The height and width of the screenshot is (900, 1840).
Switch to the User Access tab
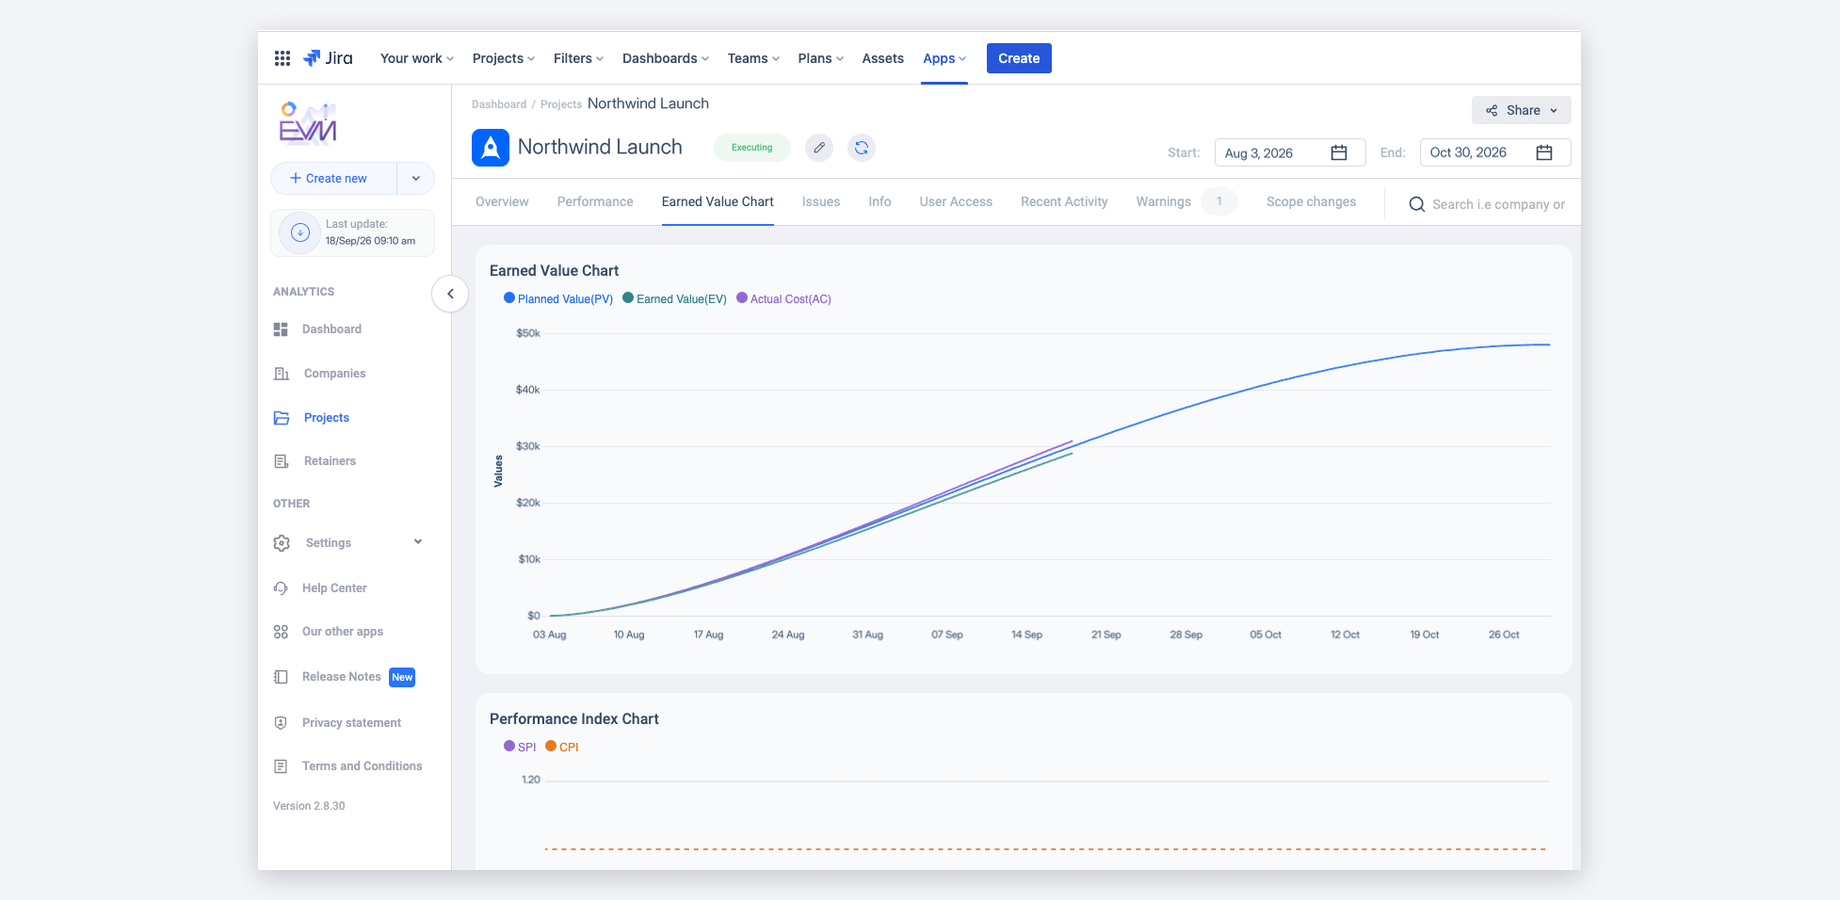point(956,202)
